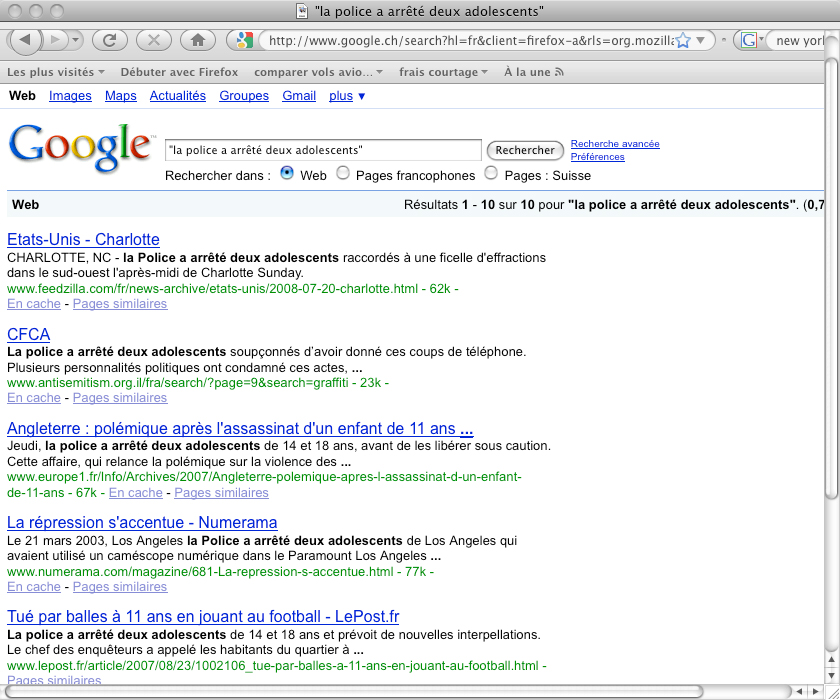This screenshot has height=700, width=840.
Task: Click the horizontal scrollbar right arrow
Action: [x=815, y=691]
